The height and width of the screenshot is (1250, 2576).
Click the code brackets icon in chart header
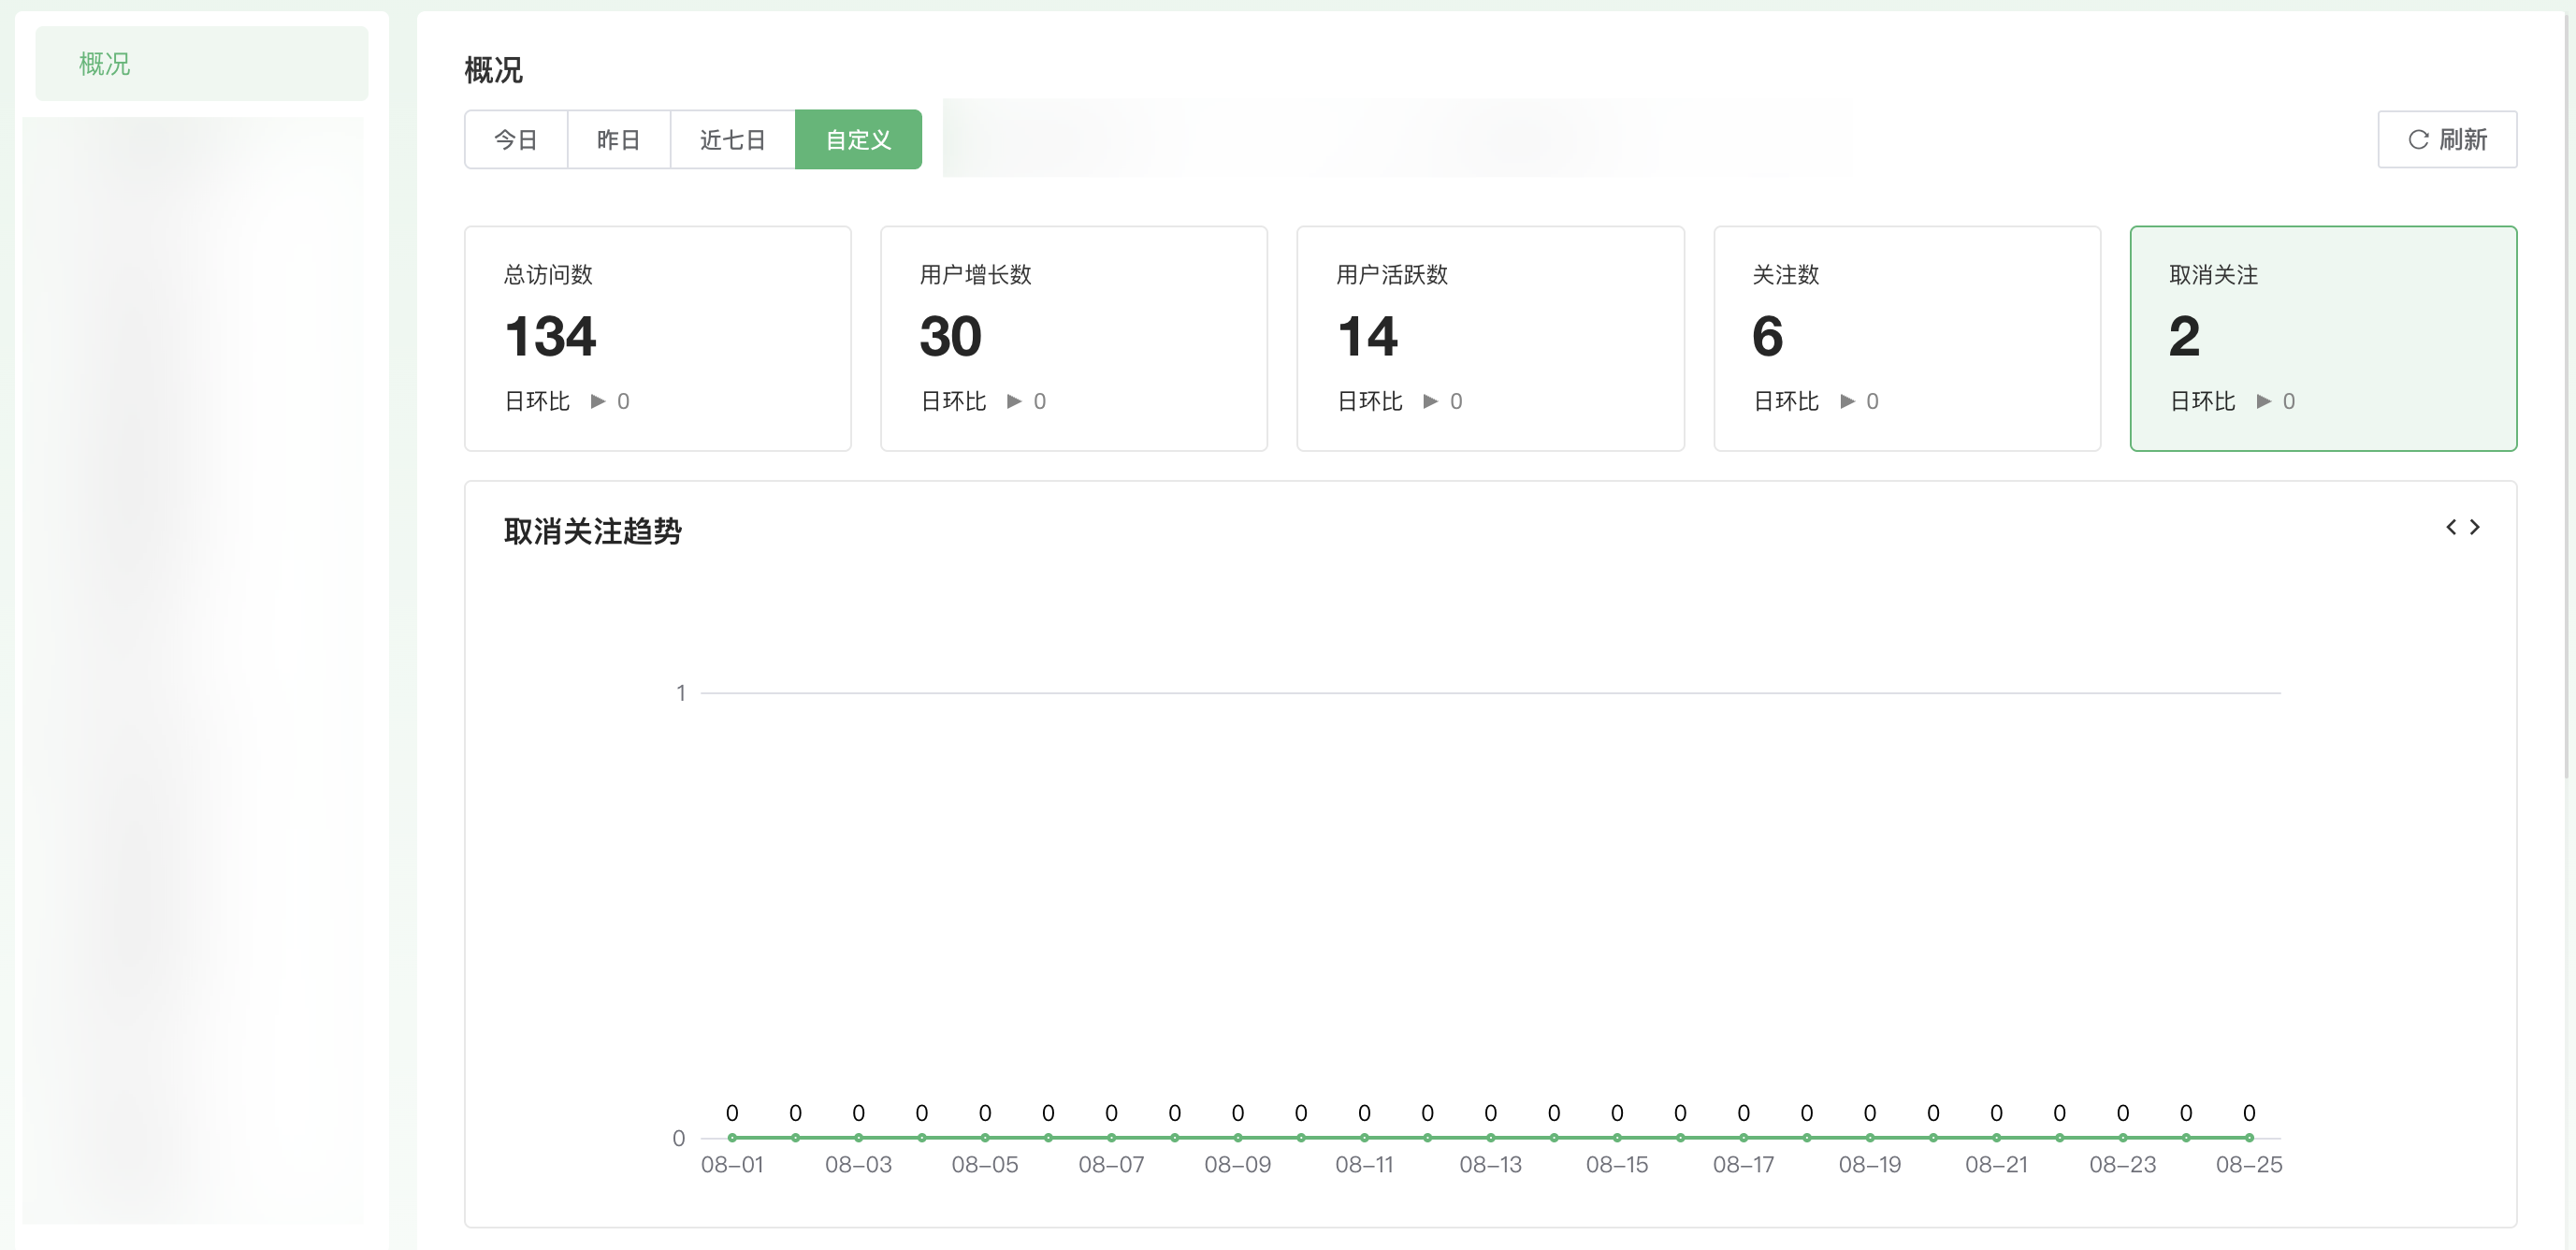2462,527
